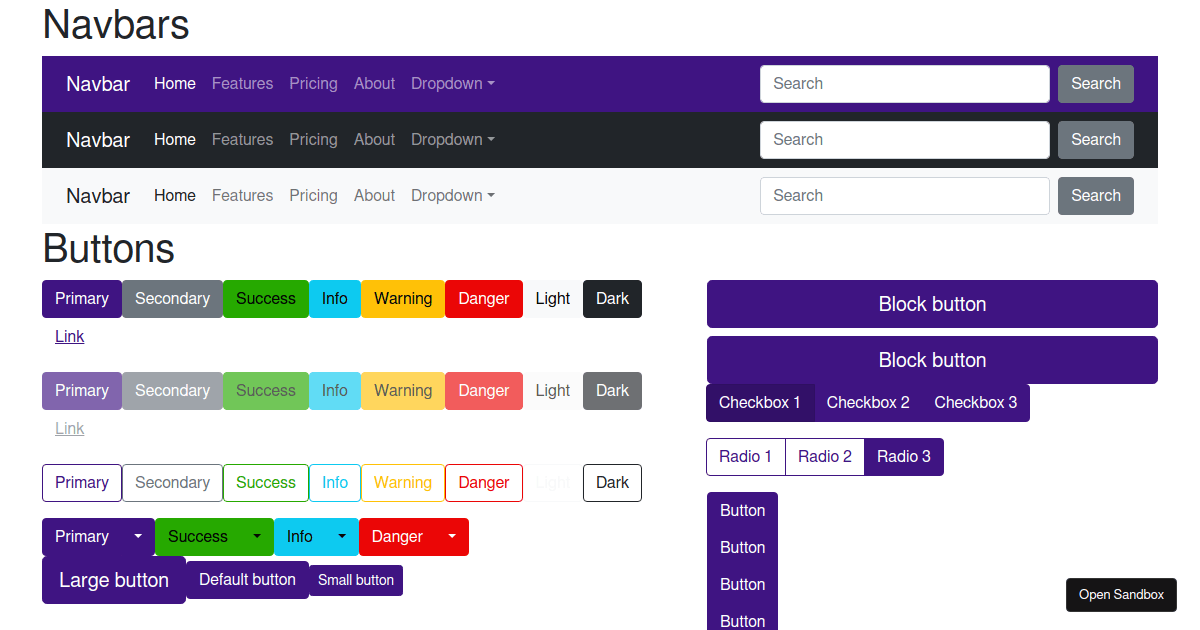Expand the Danger split button menu
This screenshot has width=1200, height=630.
click(x=452, y=536)
